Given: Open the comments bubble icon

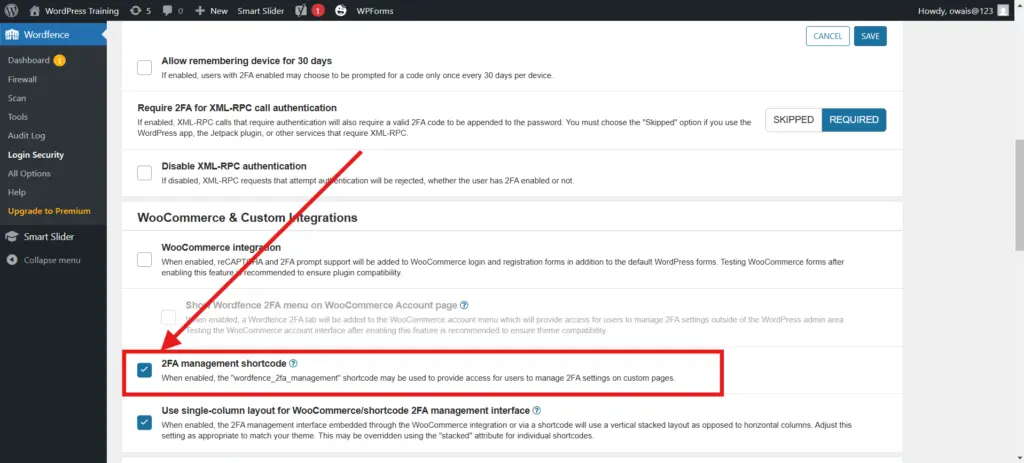Looking at the screenshot, I should click(x=168, y=10).
